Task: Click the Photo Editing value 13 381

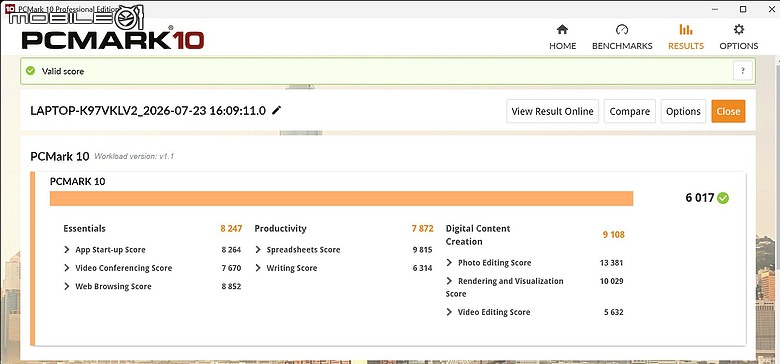Action: tap(611, 263)
